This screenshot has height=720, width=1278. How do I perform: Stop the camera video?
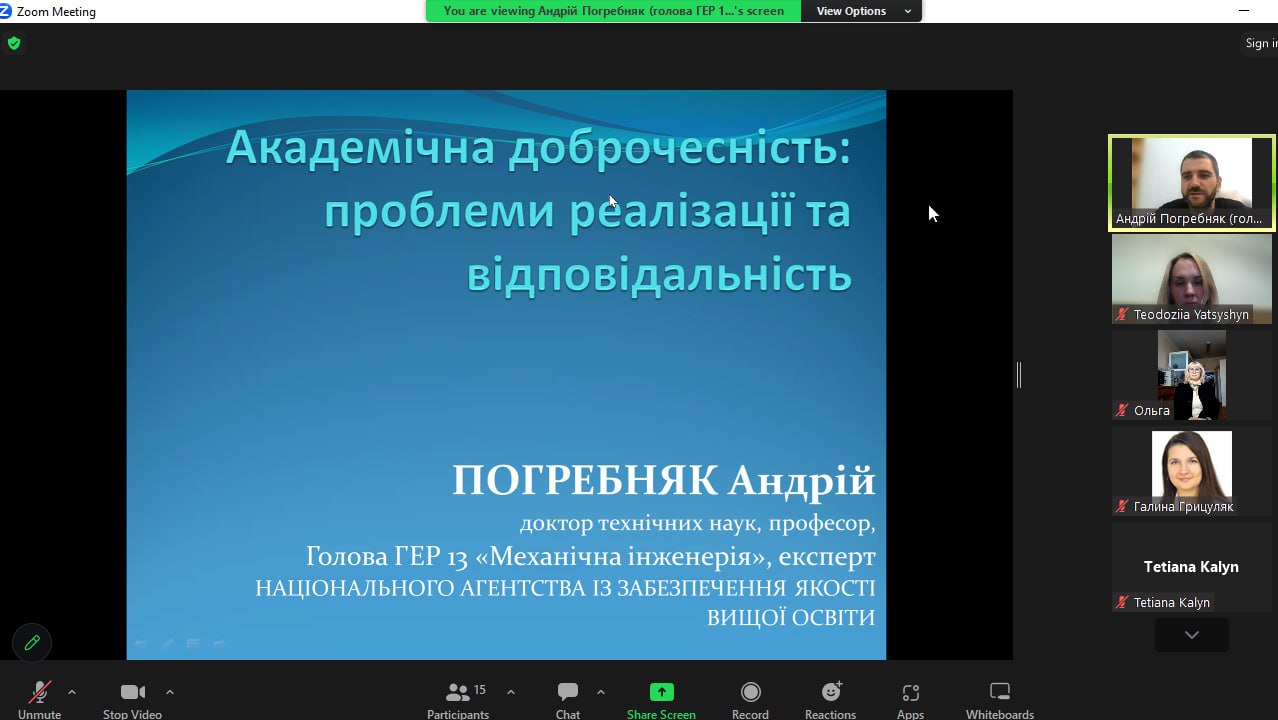pos(132,697)
